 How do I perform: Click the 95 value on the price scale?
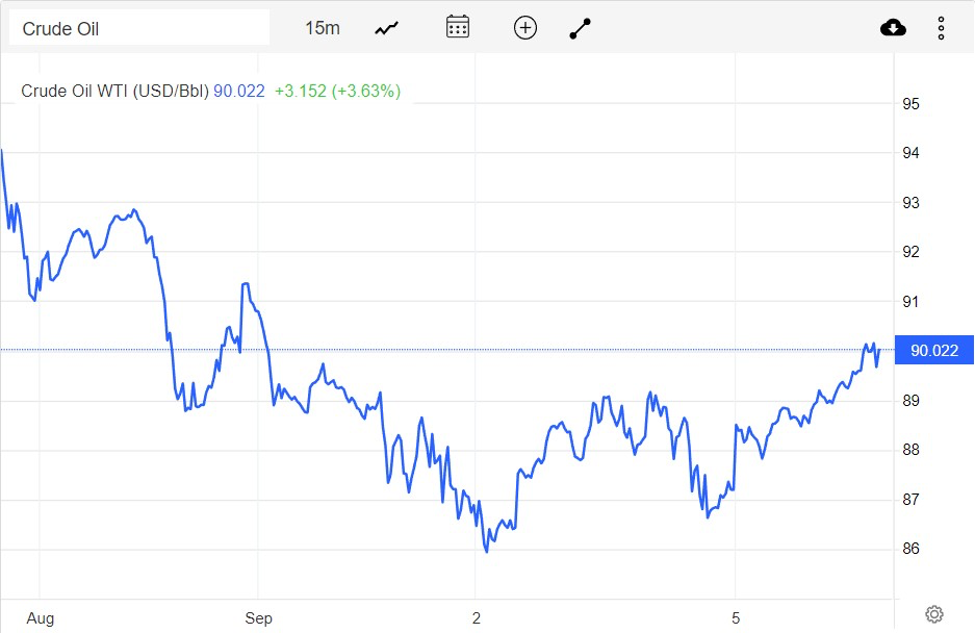pos(910,104)
